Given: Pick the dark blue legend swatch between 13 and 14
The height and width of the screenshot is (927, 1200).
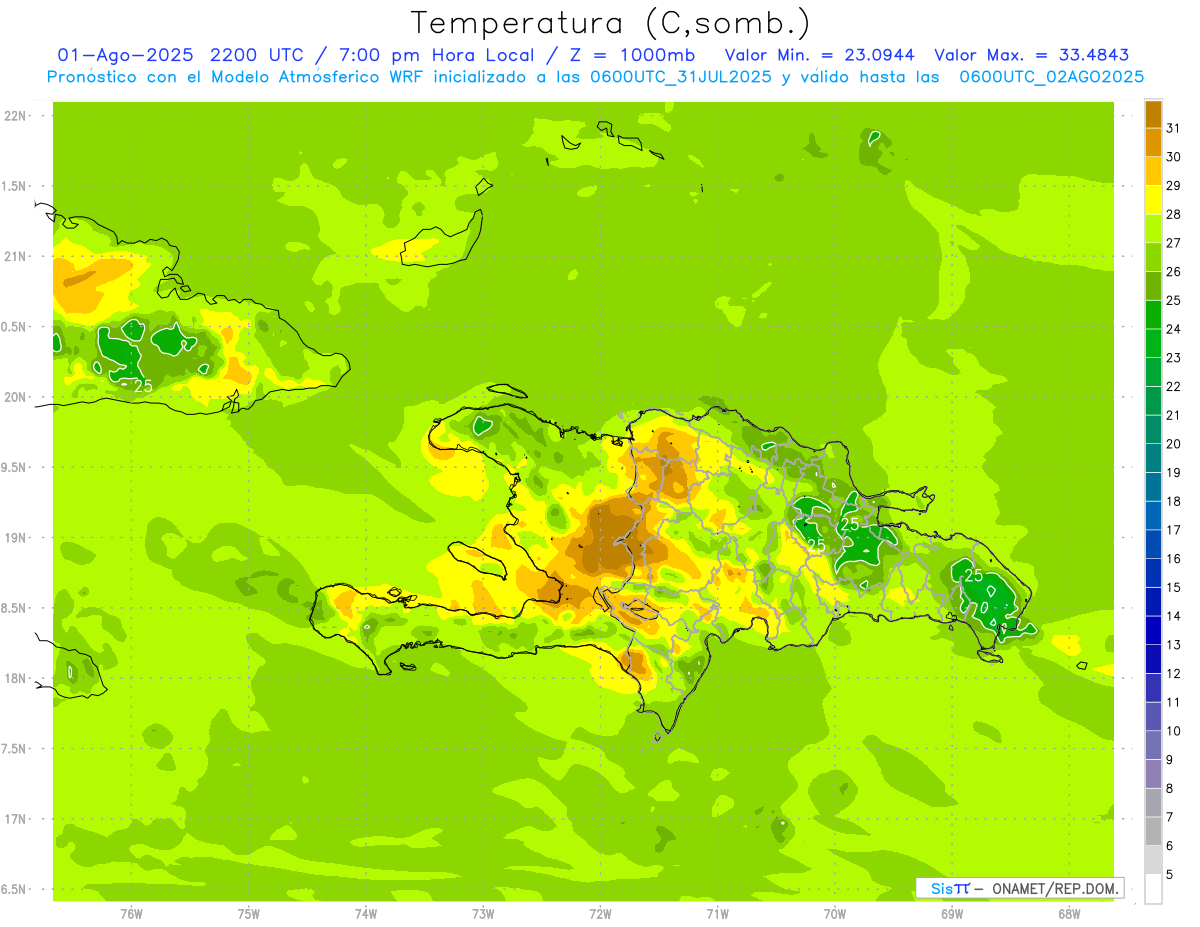Looking at the screenshot, I should pyautogui.click(x=1153, y=630).
